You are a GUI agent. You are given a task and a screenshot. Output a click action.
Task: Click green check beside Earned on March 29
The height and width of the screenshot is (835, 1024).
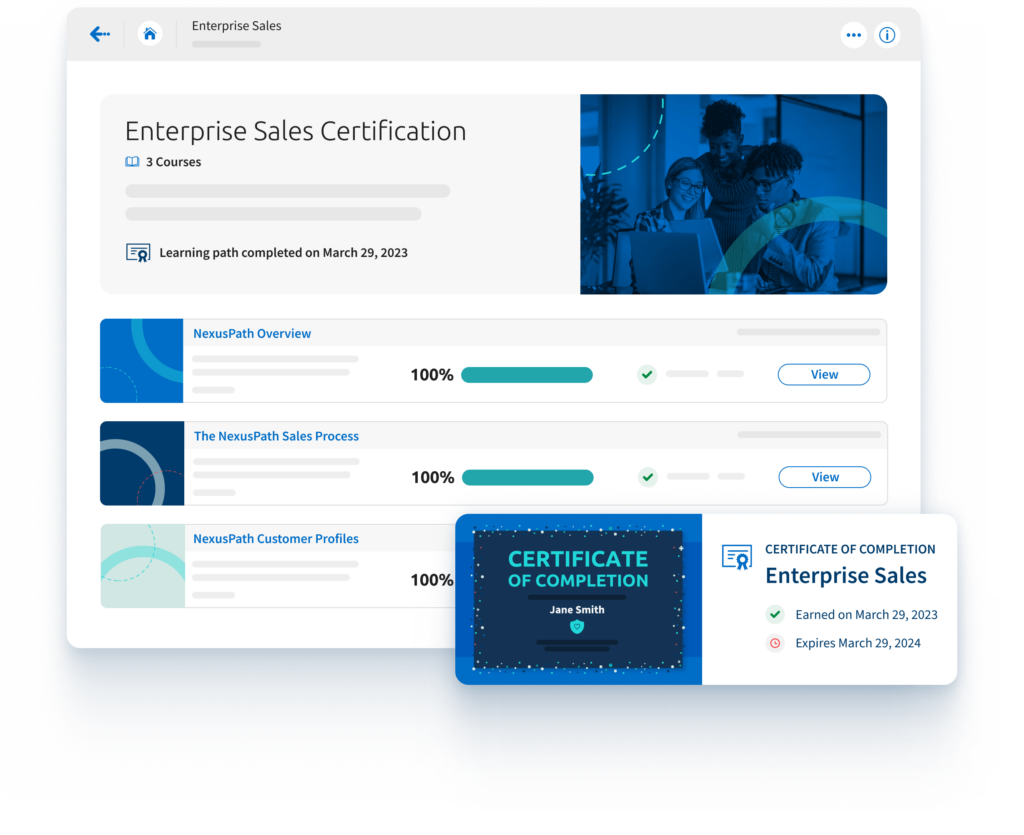coord(775,614)
